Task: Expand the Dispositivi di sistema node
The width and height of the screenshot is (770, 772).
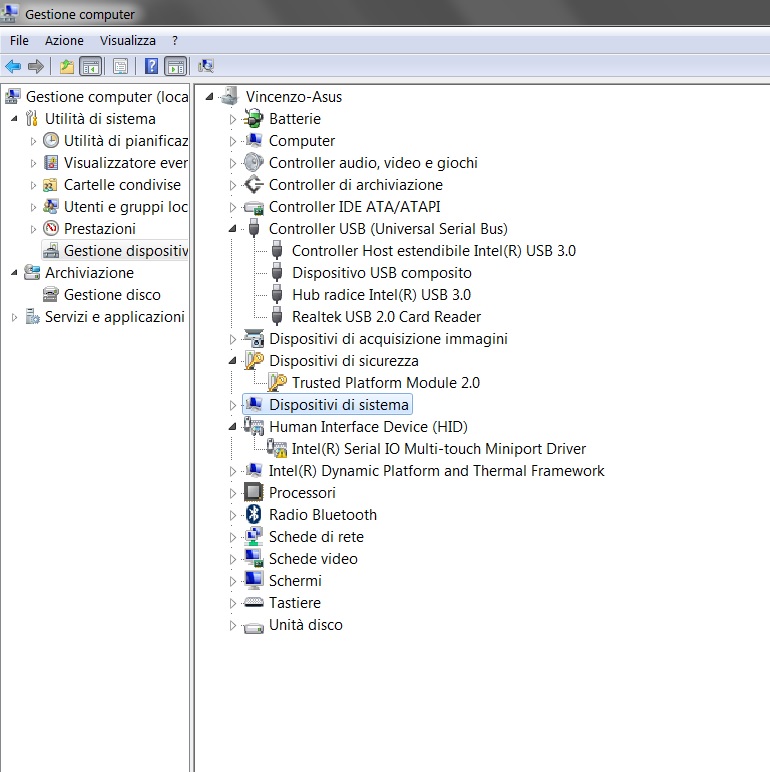Action: pos(232,405)
